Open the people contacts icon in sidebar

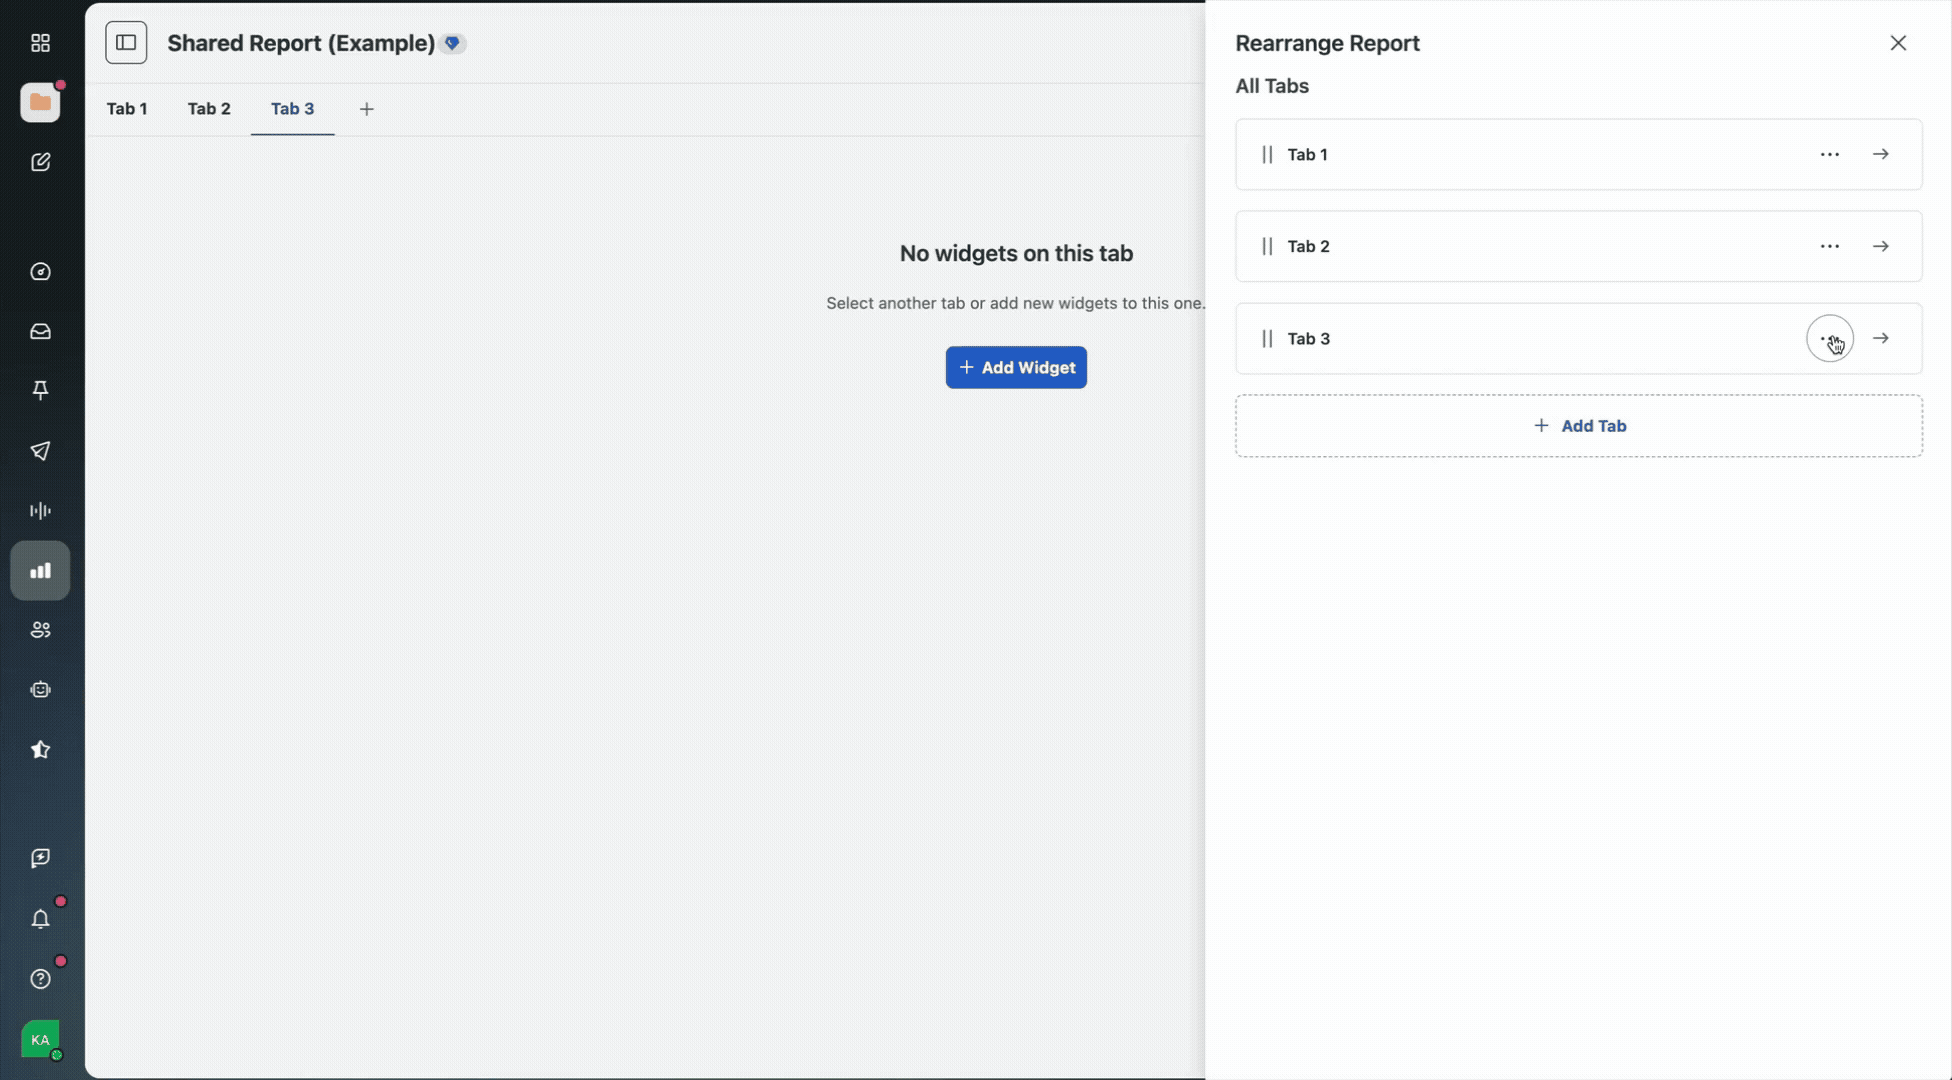(40, 630)
